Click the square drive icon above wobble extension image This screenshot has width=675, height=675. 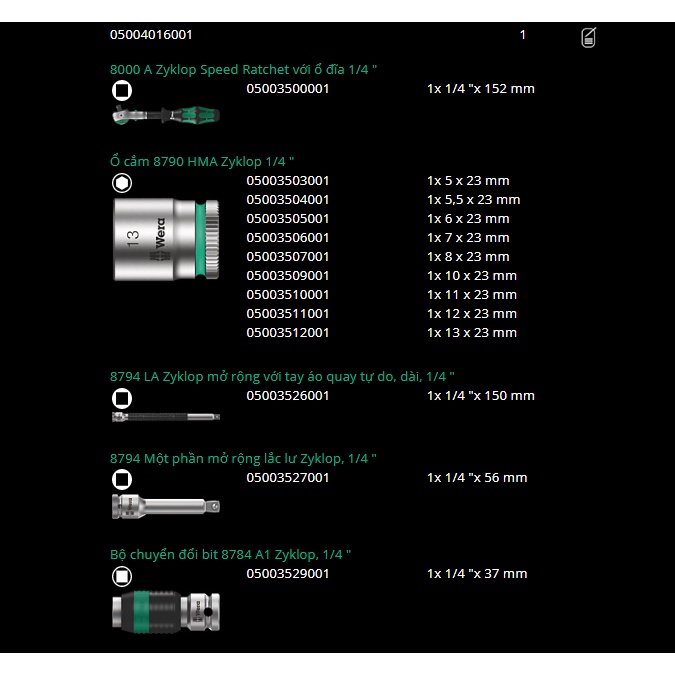pos(121,479)
